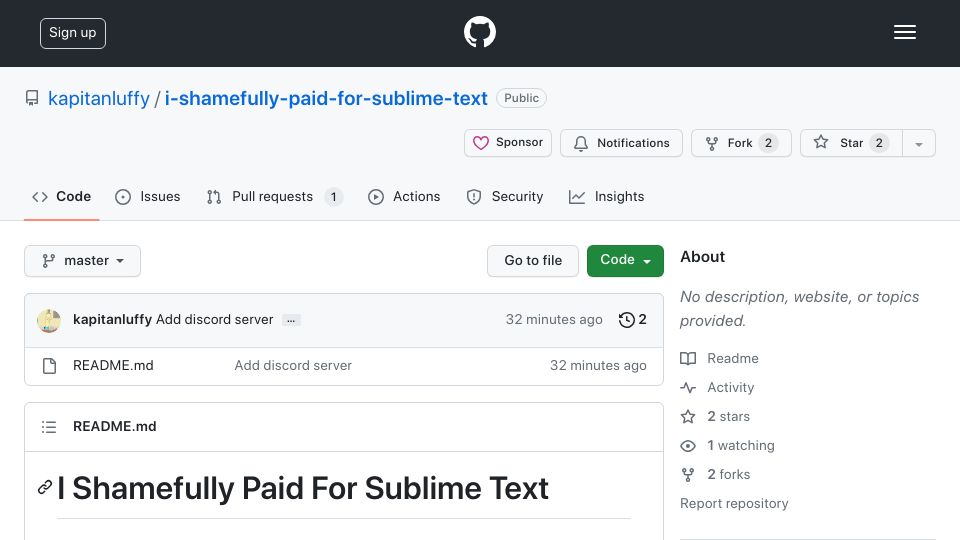The height and width of the screenshot is (540, 960).
Task: Open the kapitanluffy owner profile link
Action: click(x=99, y=99)
